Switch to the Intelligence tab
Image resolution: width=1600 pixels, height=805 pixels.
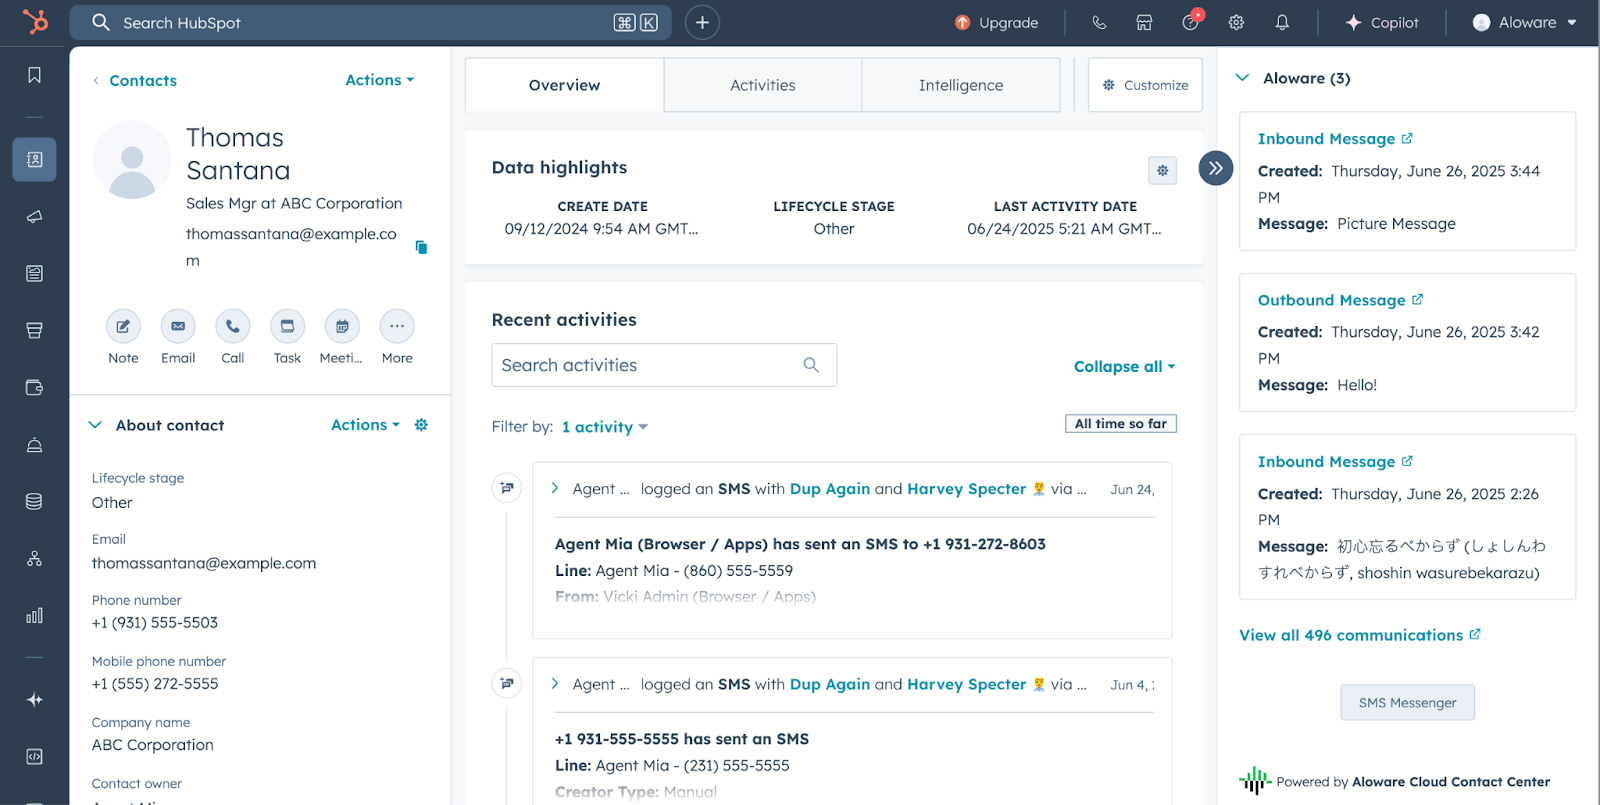960,85
